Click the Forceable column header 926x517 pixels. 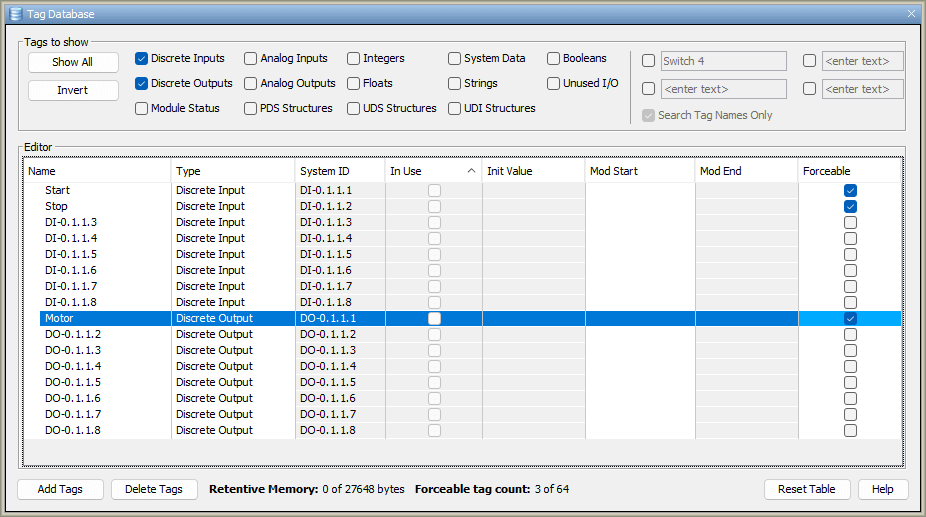848,171
